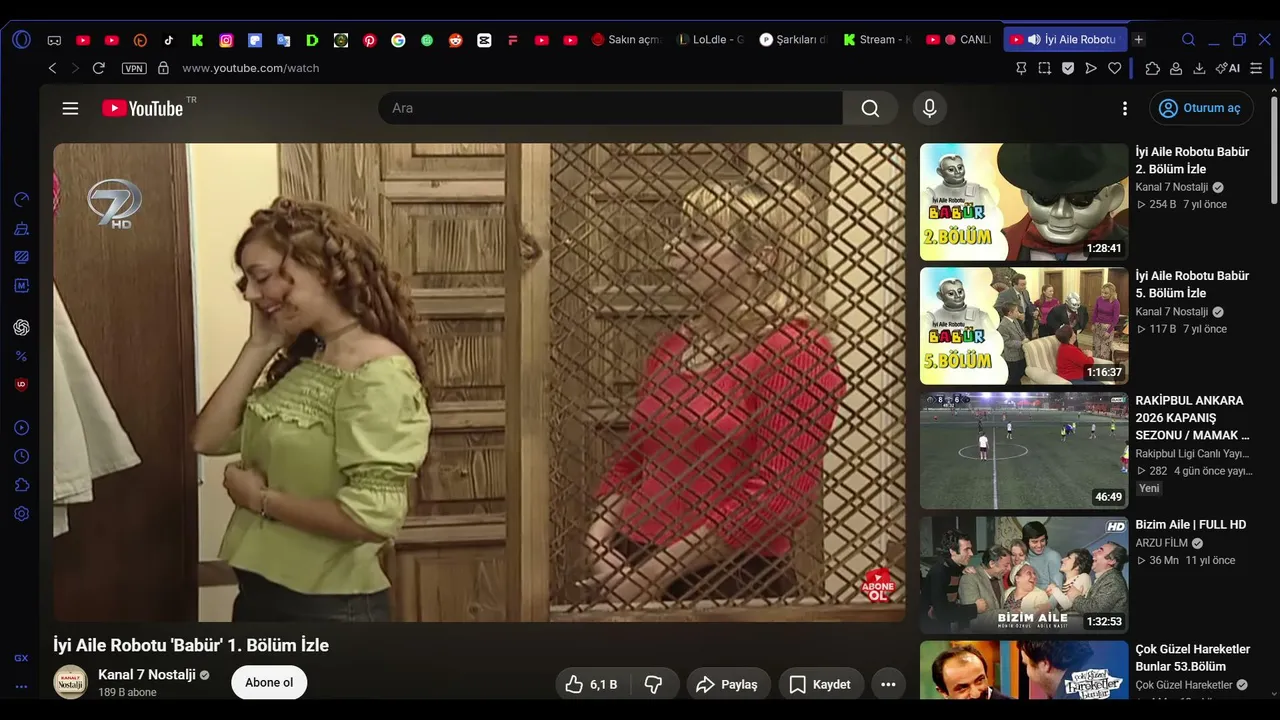The image size is (1280, 720).
Task: Open the Rakipbul Ankara match thumbnail
Action: click(x=1024, y=450)
